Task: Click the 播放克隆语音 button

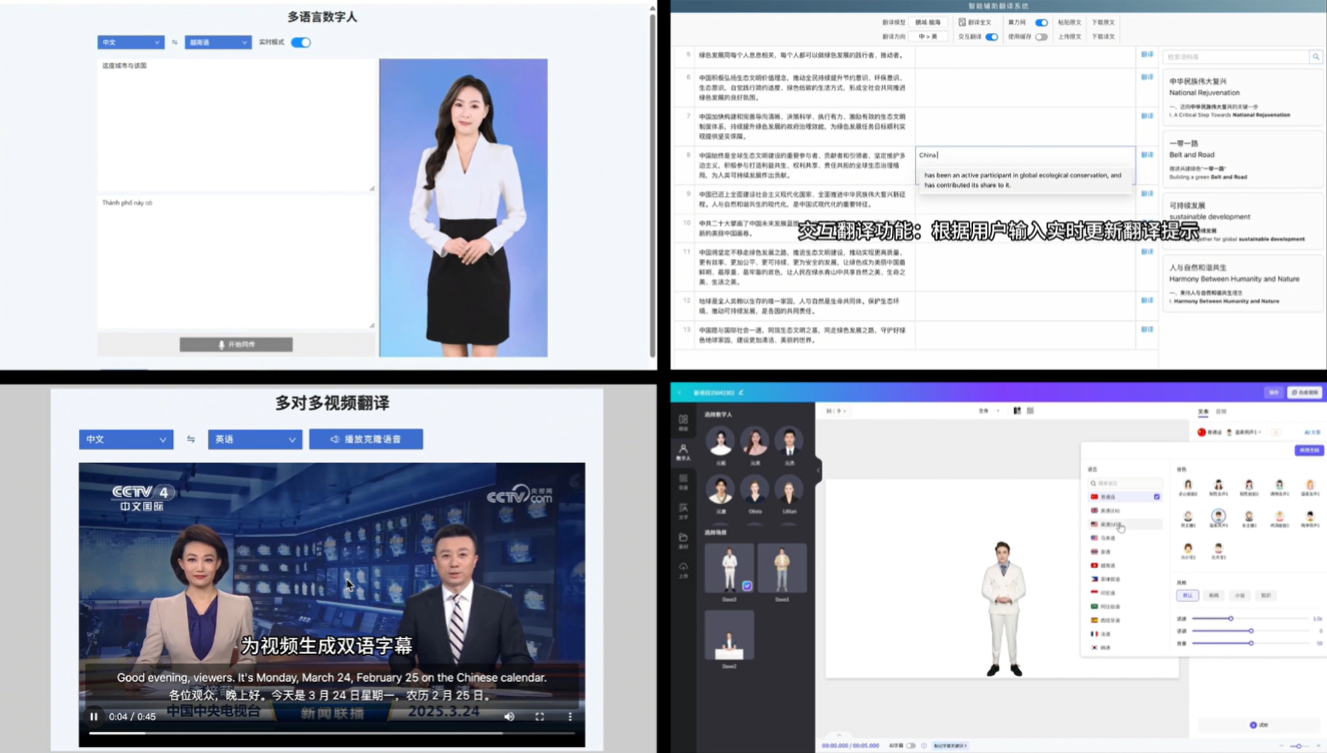Action: (x=366, y=439)
